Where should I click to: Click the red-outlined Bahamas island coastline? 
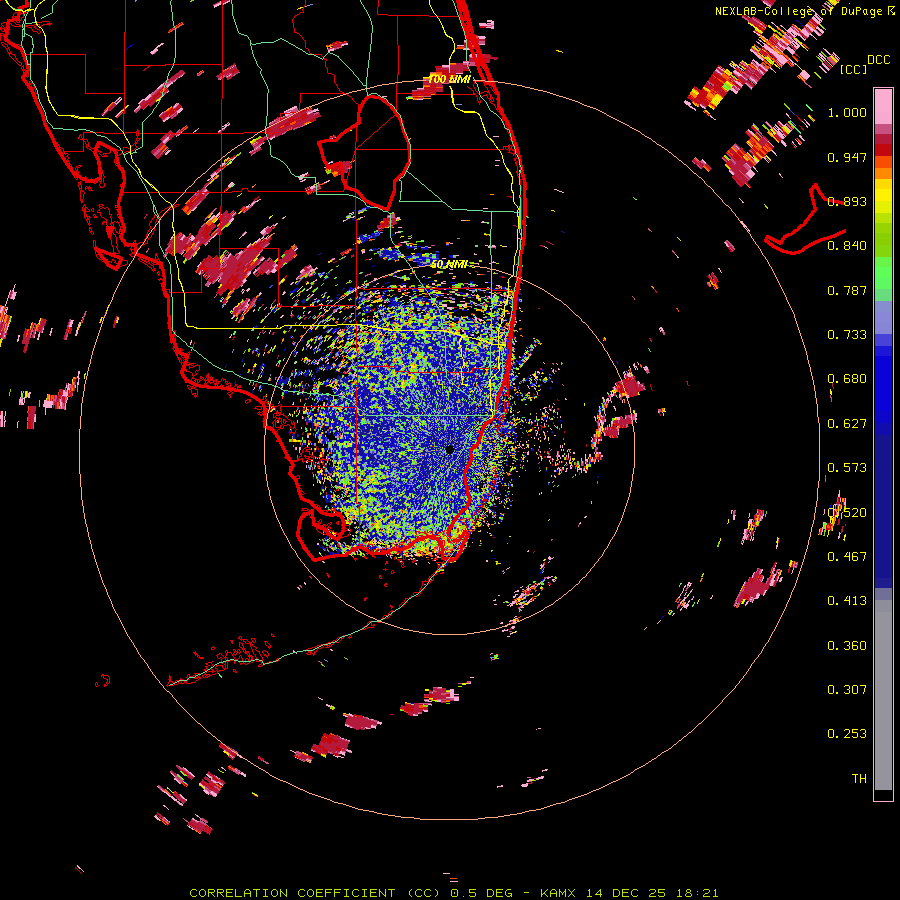806,221
